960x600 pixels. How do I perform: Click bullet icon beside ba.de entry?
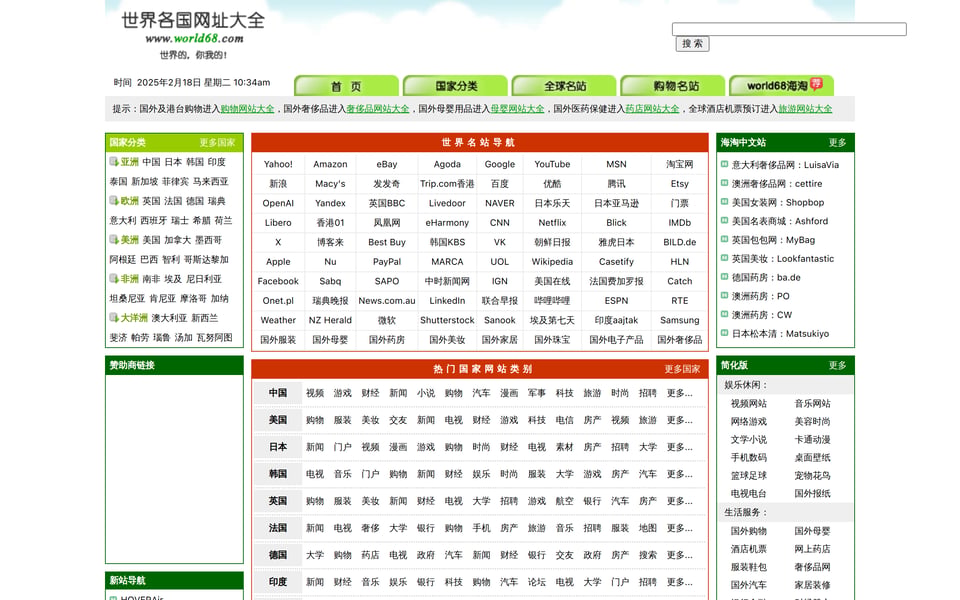click(x=724, y=277)
